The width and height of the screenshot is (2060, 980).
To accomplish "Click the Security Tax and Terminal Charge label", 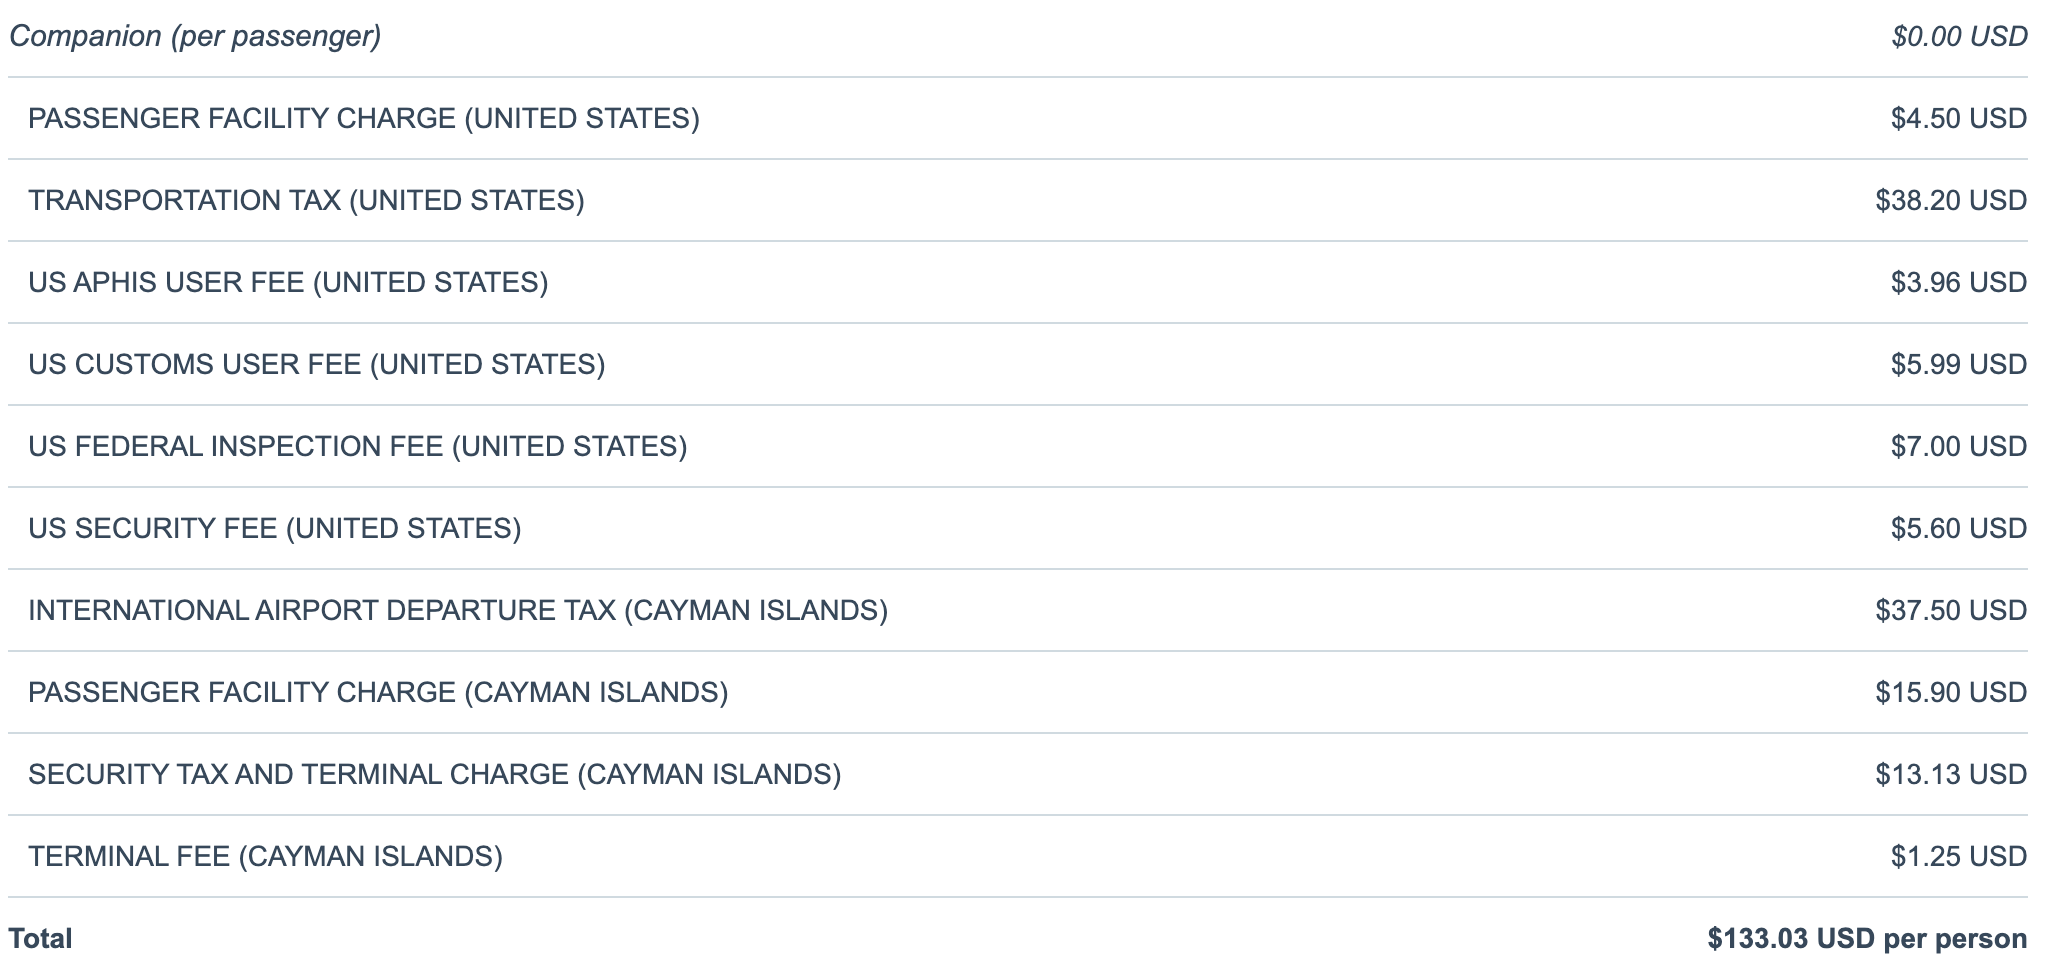I will pos(435,775).
